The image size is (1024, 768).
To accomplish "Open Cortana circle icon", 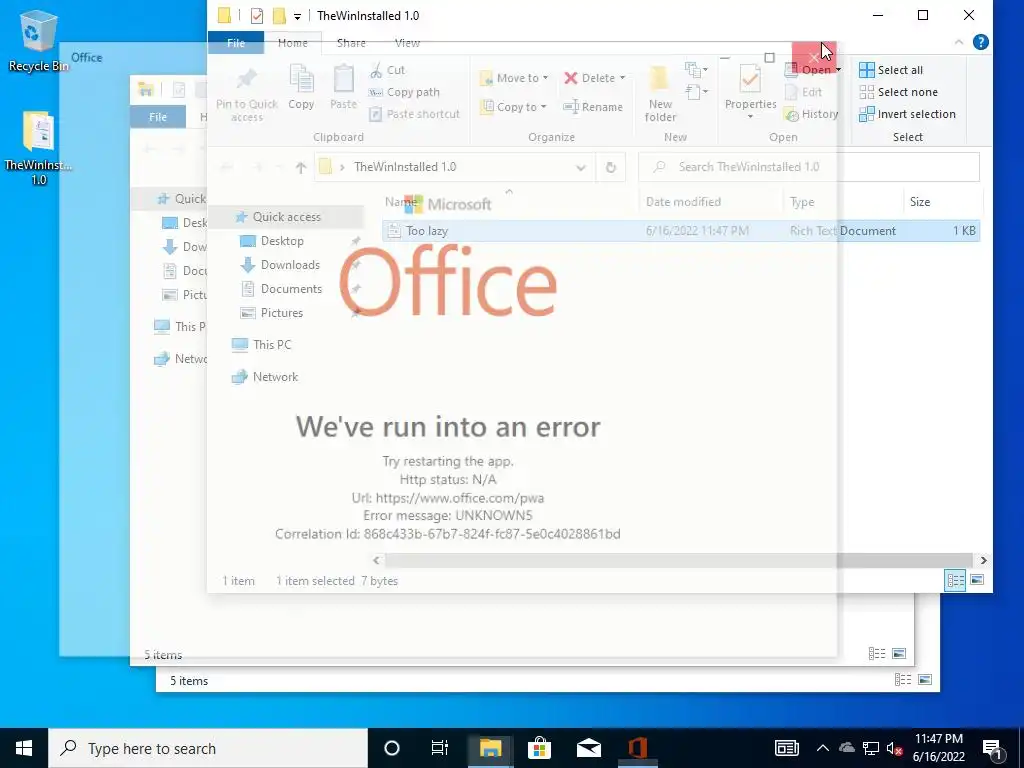I will point(392,748).
